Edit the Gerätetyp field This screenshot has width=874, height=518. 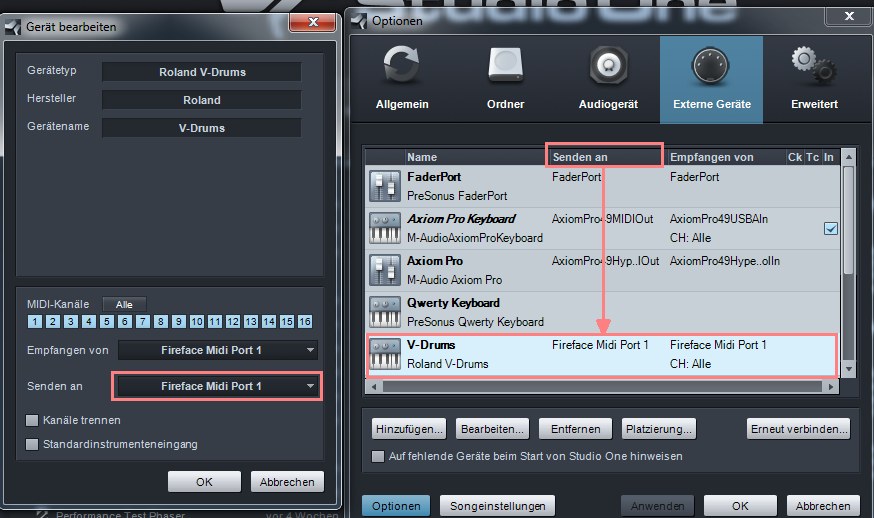click(202, 72)
